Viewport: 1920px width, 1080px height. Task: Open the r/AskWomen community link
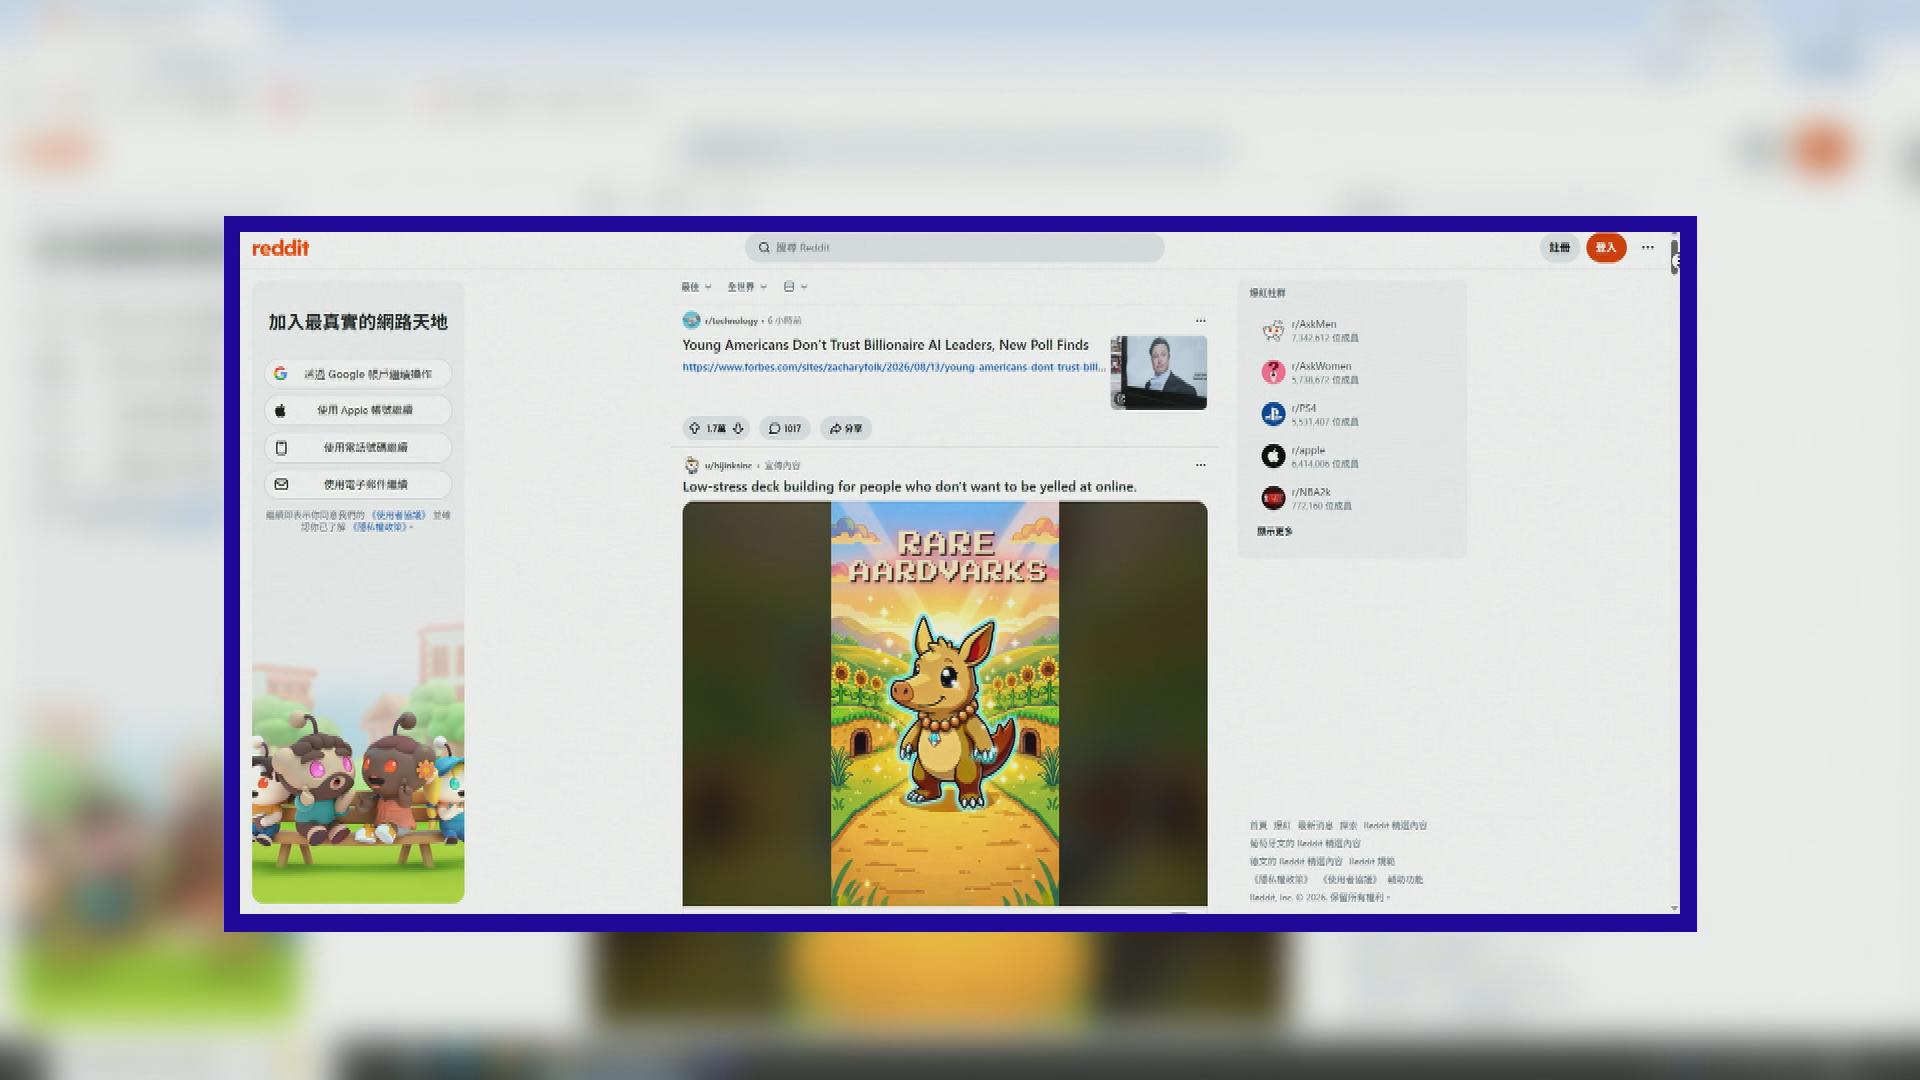pyautogui.click(x=1321, y=366)
